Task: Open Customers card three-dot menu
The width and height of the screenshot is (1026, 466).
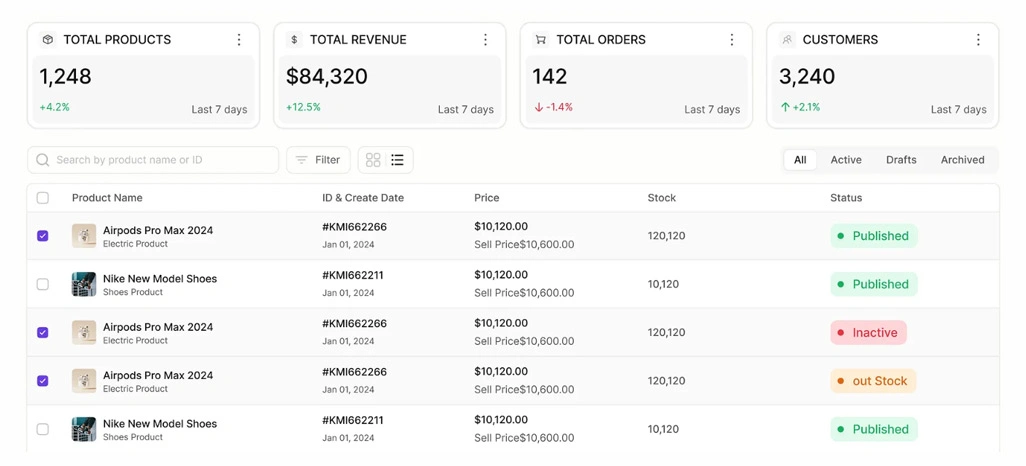Action: pos(978,40)
